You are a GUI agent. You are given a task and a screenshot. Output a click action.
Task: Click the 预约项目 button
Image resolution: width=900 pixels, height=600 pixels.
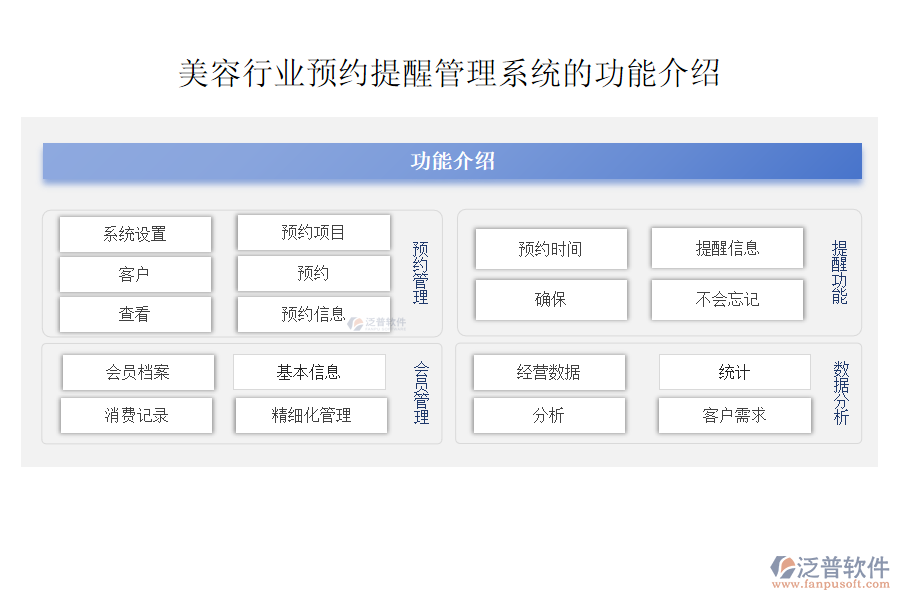pos(313,232)
